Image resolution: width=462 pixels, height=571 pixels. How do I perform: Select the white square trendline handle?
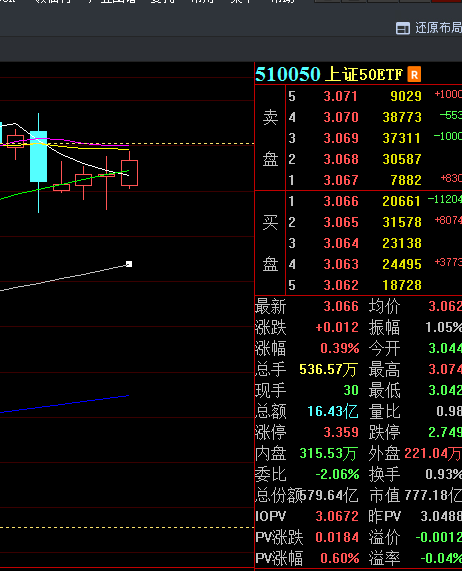(129, 264)
